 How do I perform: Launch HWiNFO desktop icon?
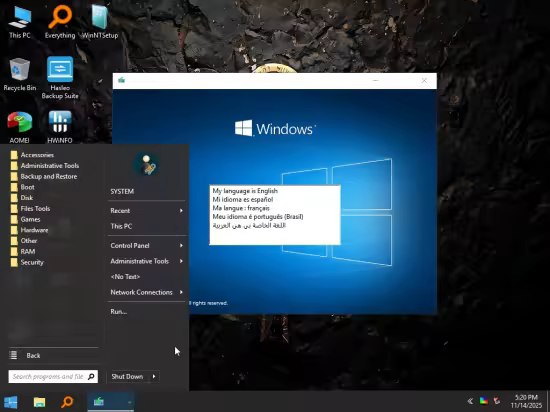(60, 127)
